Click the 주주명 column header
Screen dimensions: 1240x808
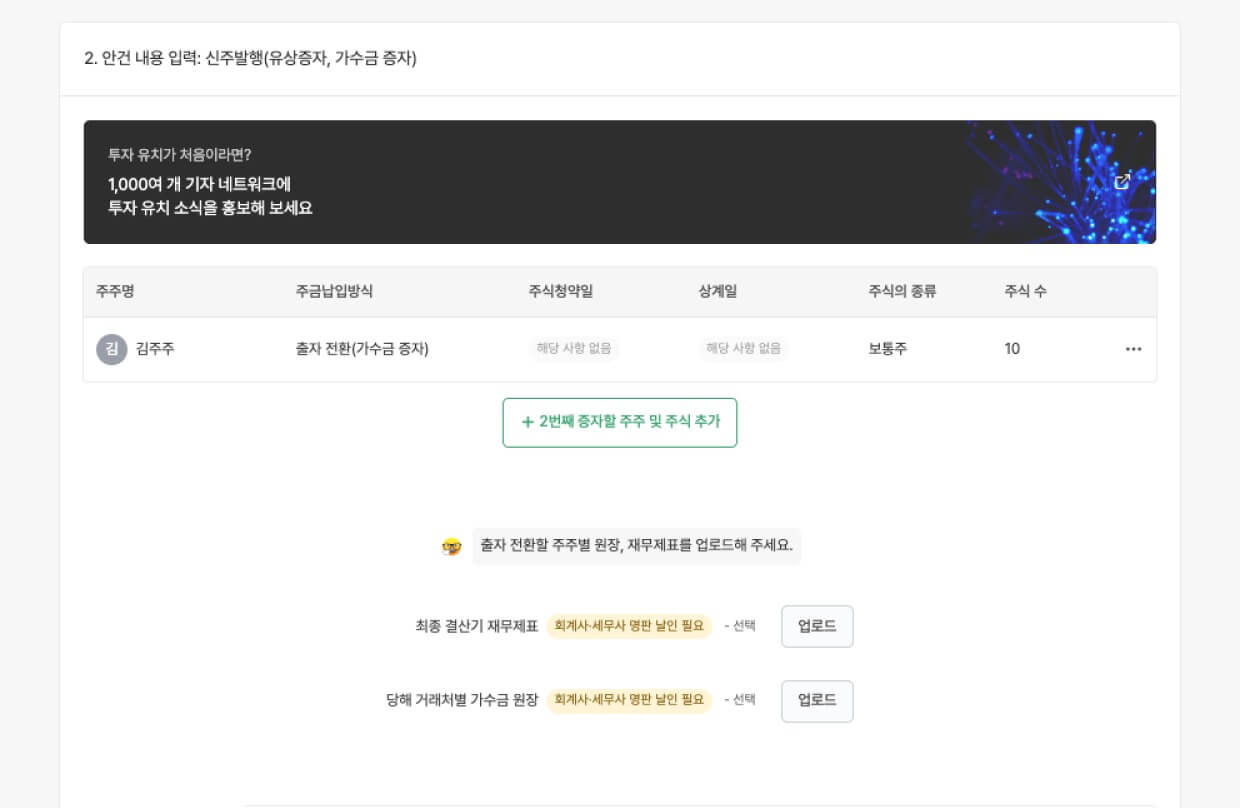(x=115, y=292)
